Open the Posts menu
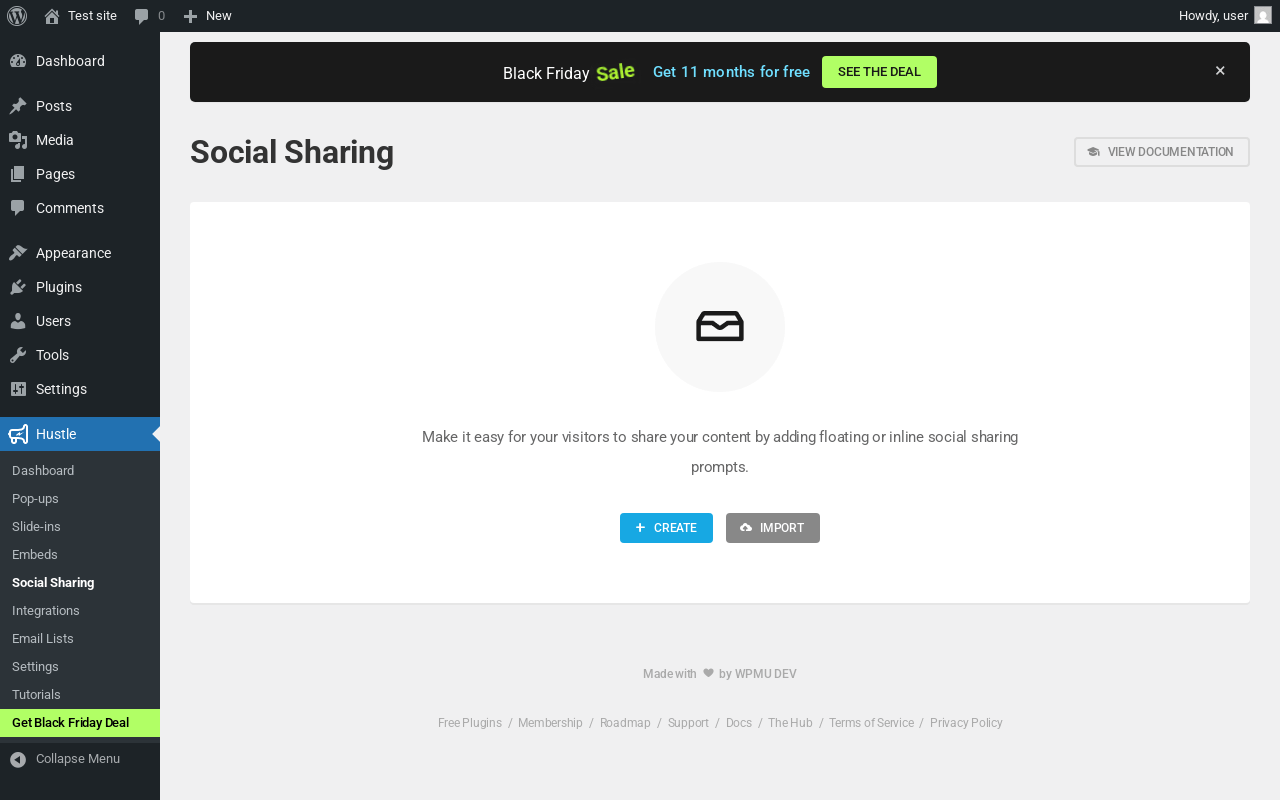The width and height of the screenshot is (1280, 800). coord(80,106)
